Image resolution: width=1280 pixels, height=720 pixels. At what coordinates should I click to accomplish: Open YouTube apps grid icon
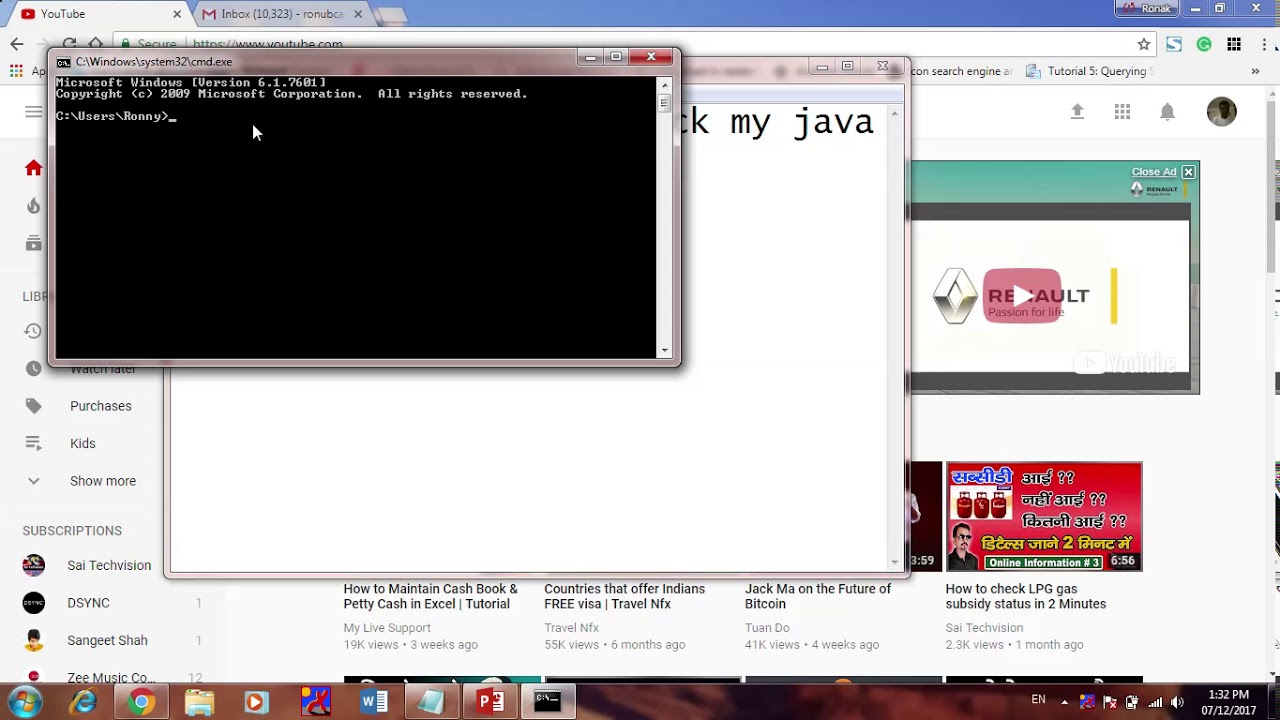click(x=1122, y=112)
